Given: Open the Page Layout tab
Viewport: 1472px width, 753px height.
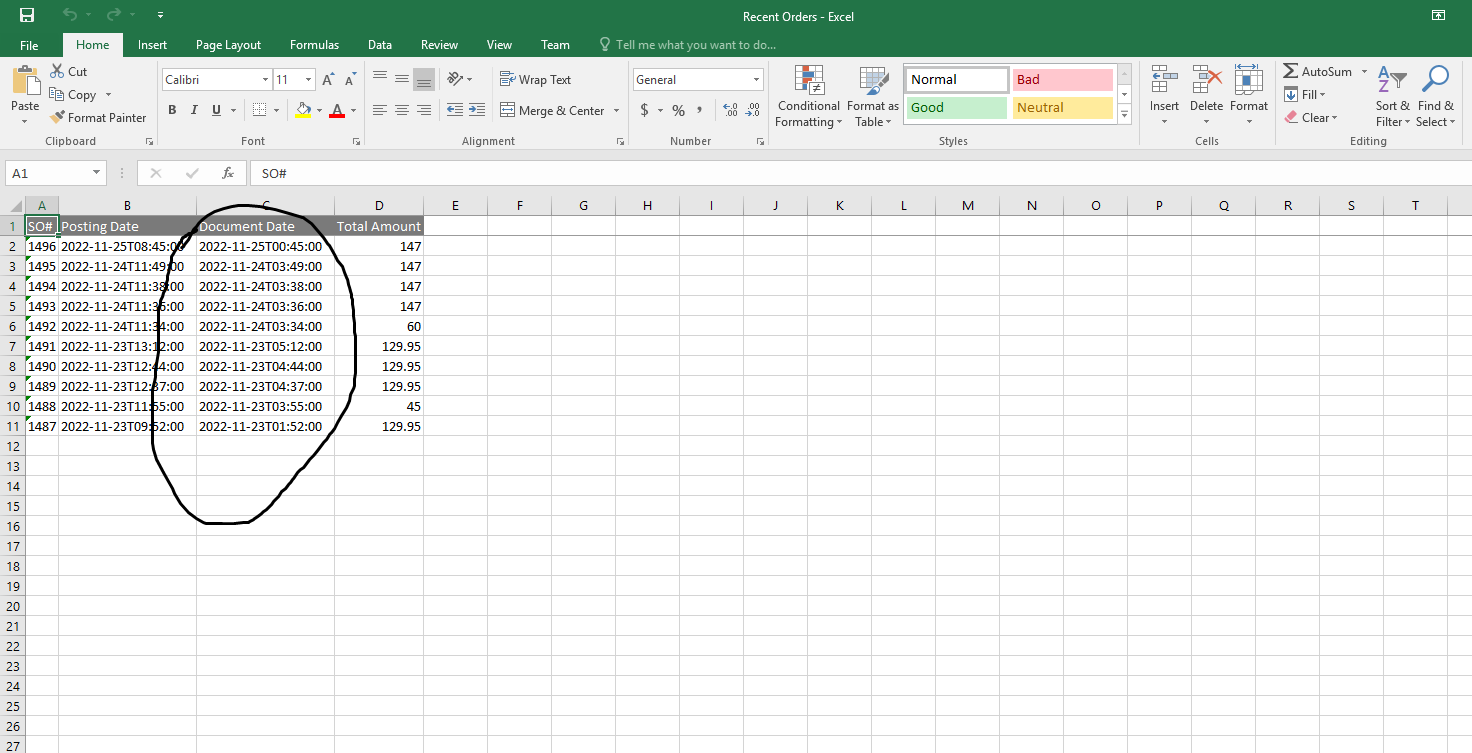Looking at the screenshot, I should pos(228,45).
